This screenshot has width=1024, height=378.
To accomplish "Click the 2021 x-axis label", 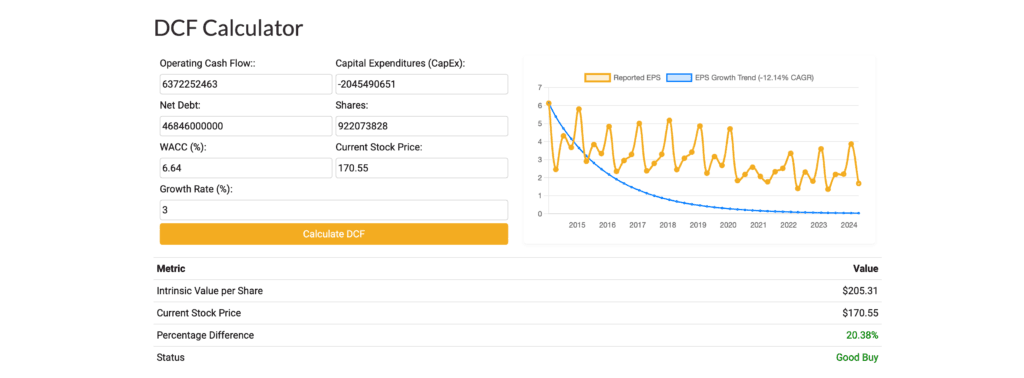I will tap(758, 225).
